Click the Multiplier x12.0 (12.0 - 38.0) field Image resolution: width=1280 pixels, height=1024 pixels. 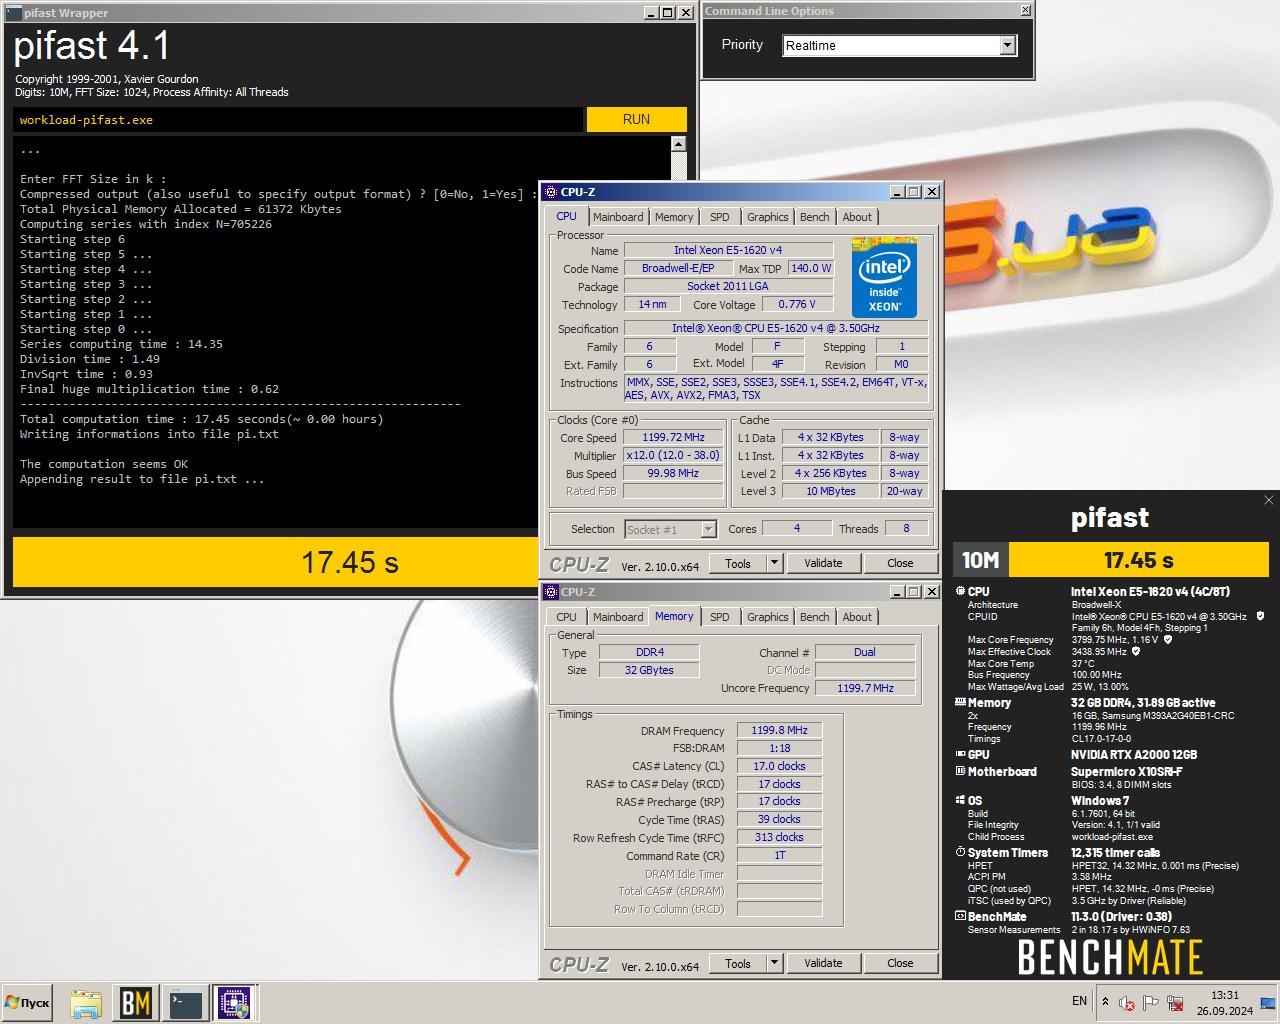pyautogui.click(x=673, y=455)
